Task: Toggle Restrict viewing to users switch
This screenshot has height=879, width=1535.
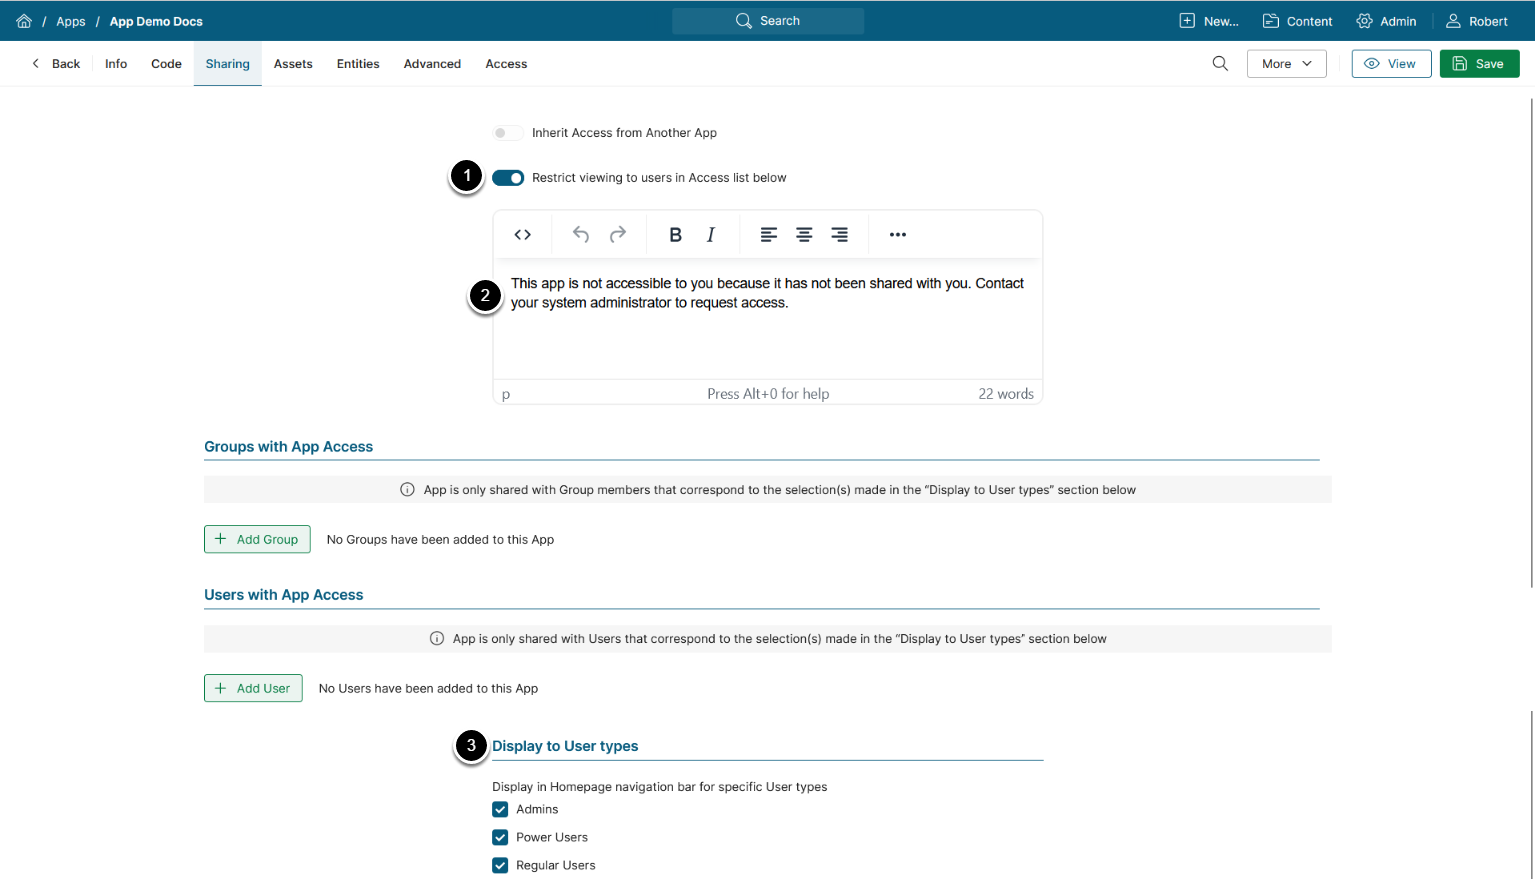Action: point(508,178)
